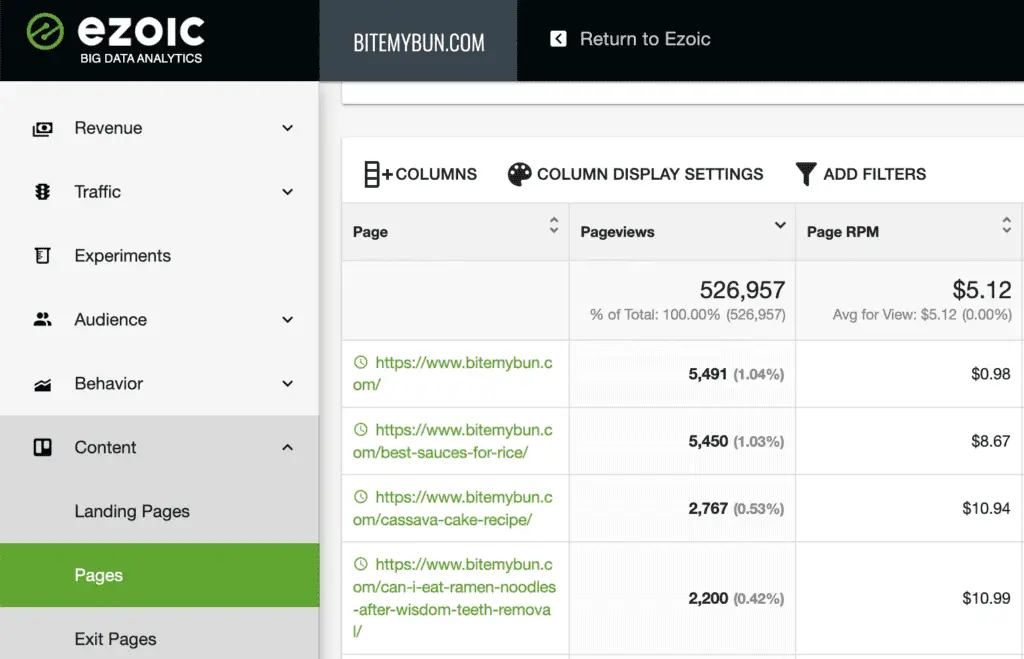
Task: Click the palette icon for column display
Action: point(519,174)
